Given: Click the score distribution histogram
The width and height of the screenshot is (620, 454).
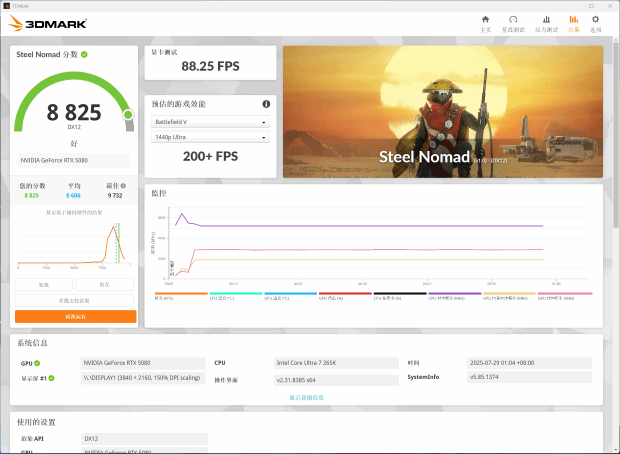Looking at the screenshot, I should click(x=74, y=244).
